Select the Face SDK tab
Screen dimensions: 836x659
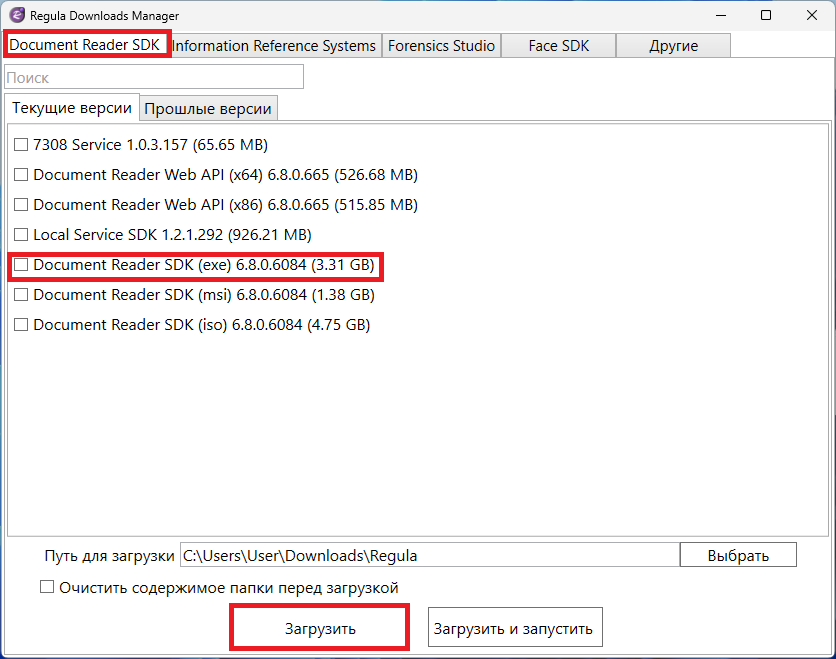(559, 46)
